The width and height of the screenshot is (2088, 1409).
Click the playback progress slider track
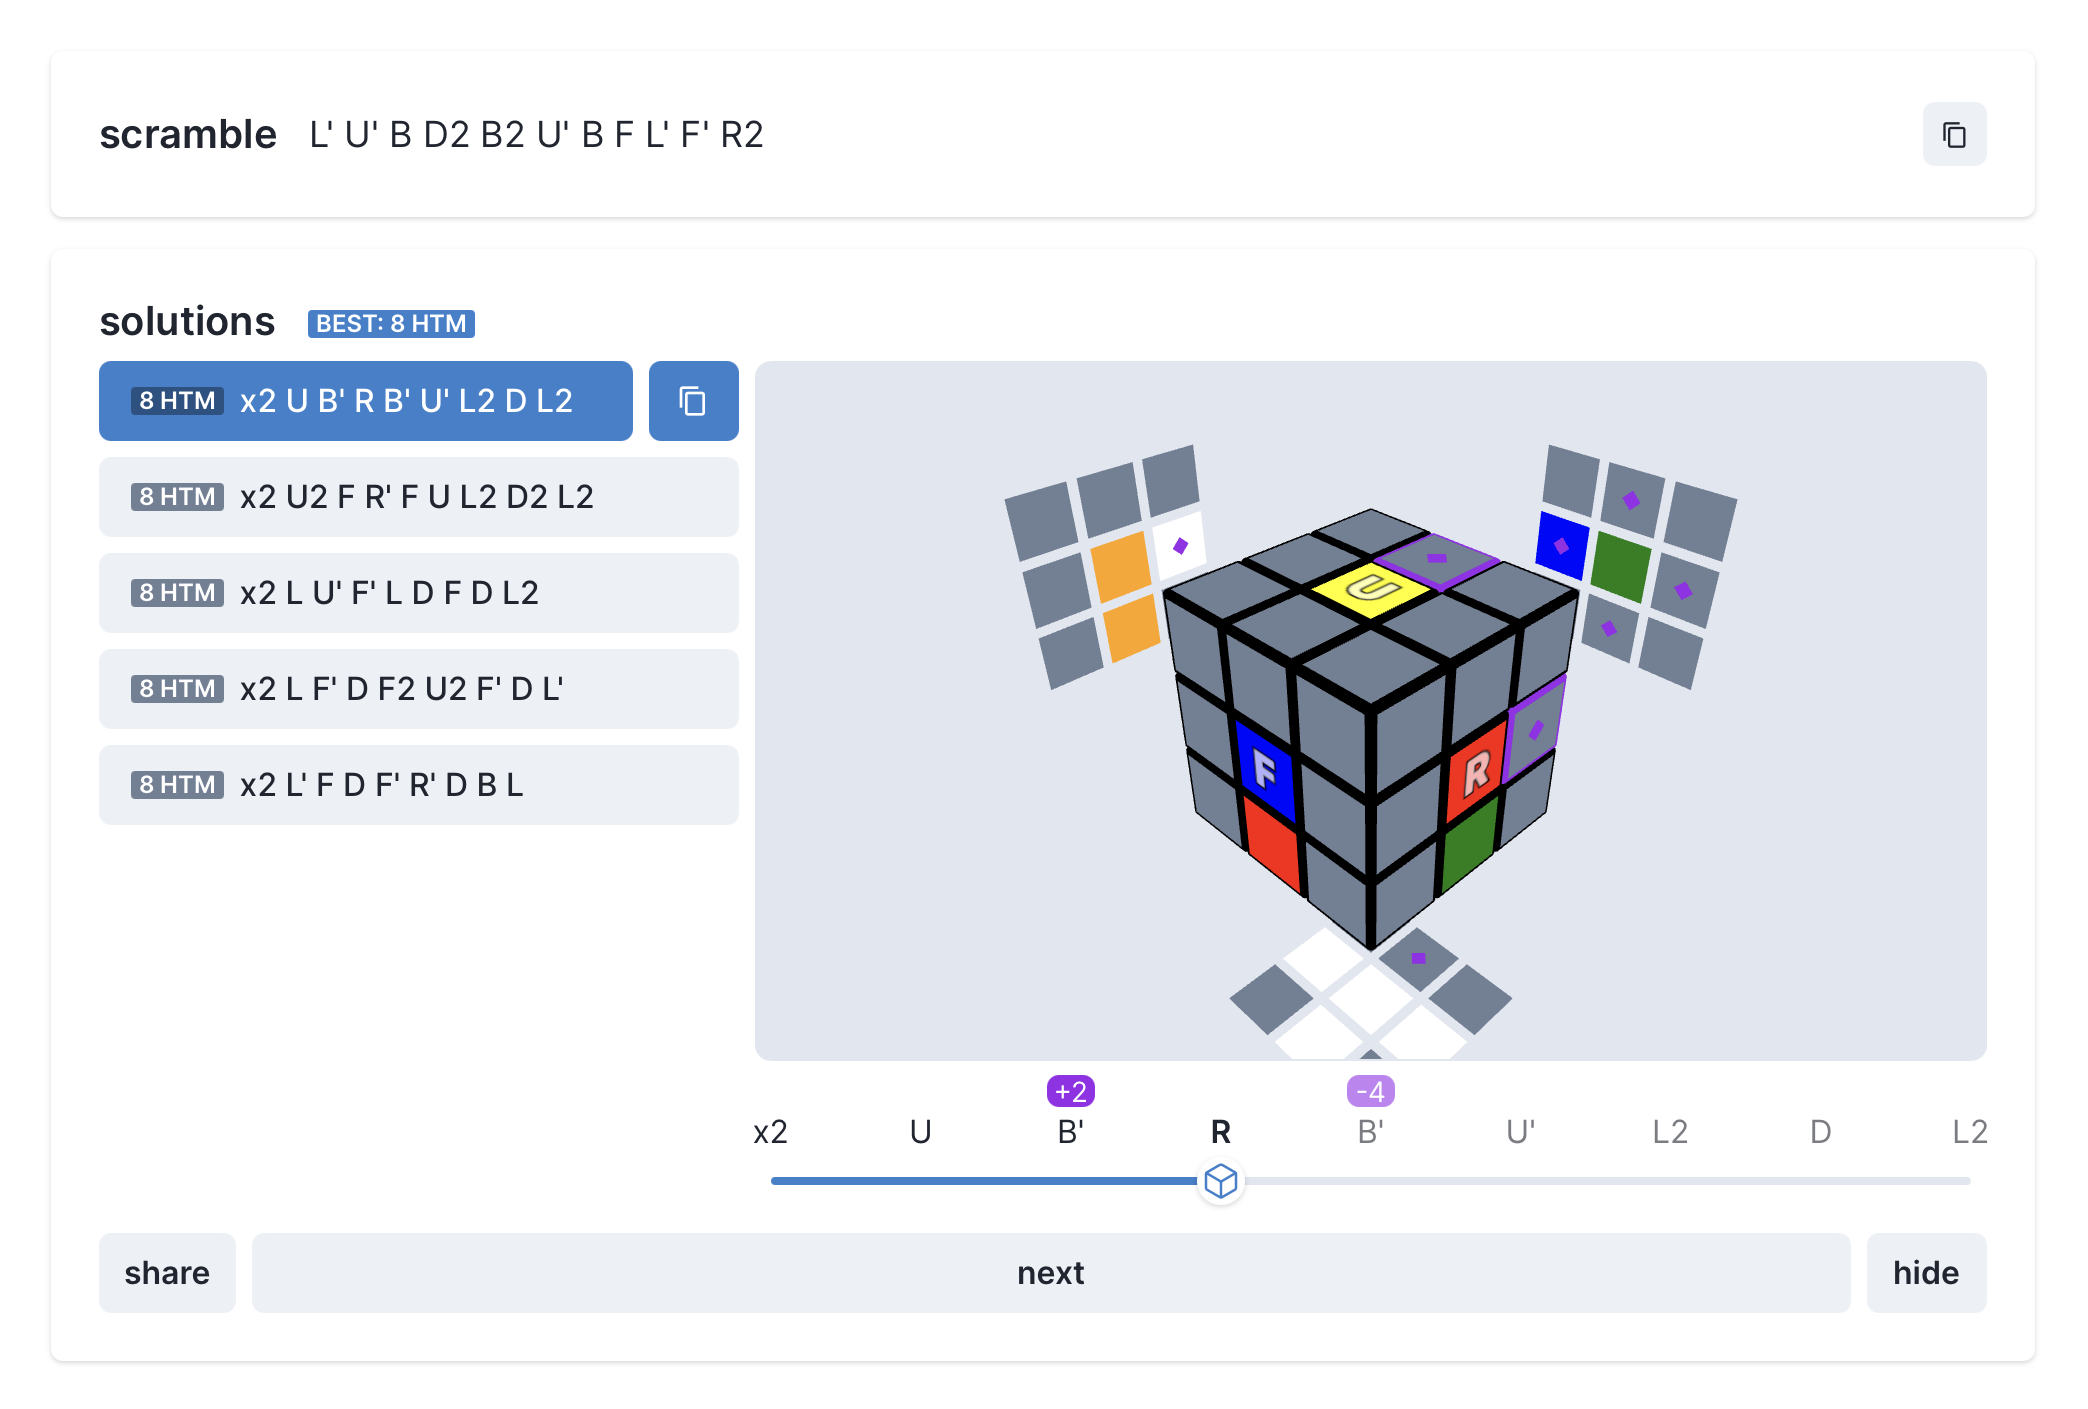[1600, 1181]
